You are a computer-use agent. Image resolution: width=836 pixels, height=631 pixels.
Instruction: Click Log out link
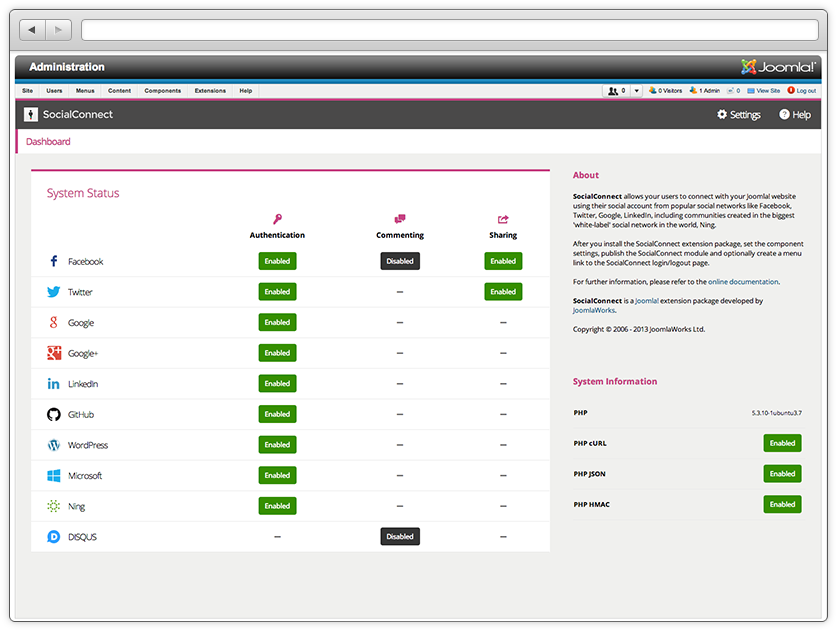(802, 91)
